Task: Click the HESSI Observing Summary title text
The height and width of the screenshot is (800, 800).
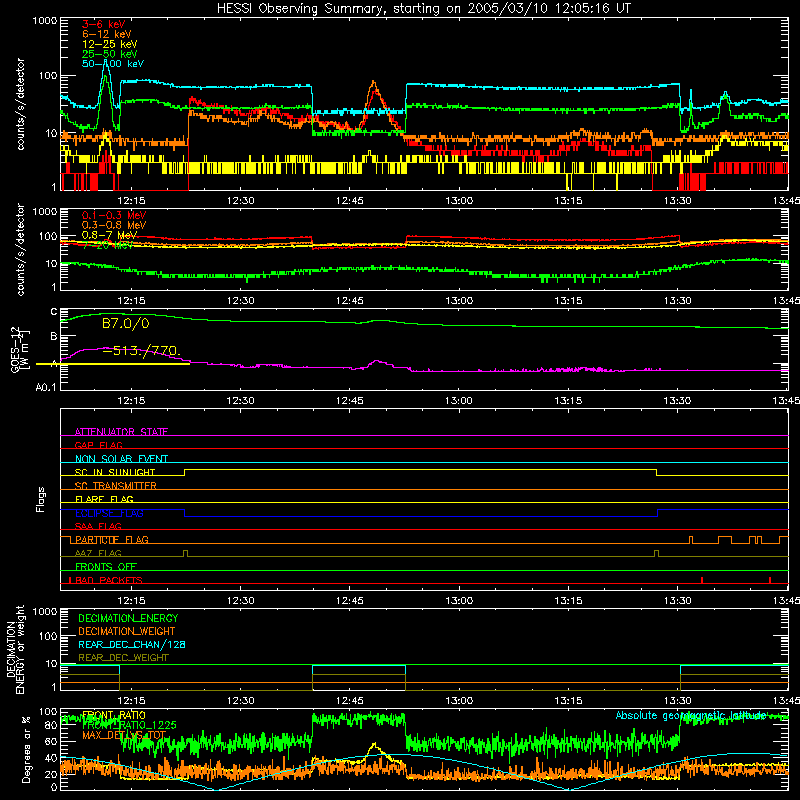Action: 423,9
